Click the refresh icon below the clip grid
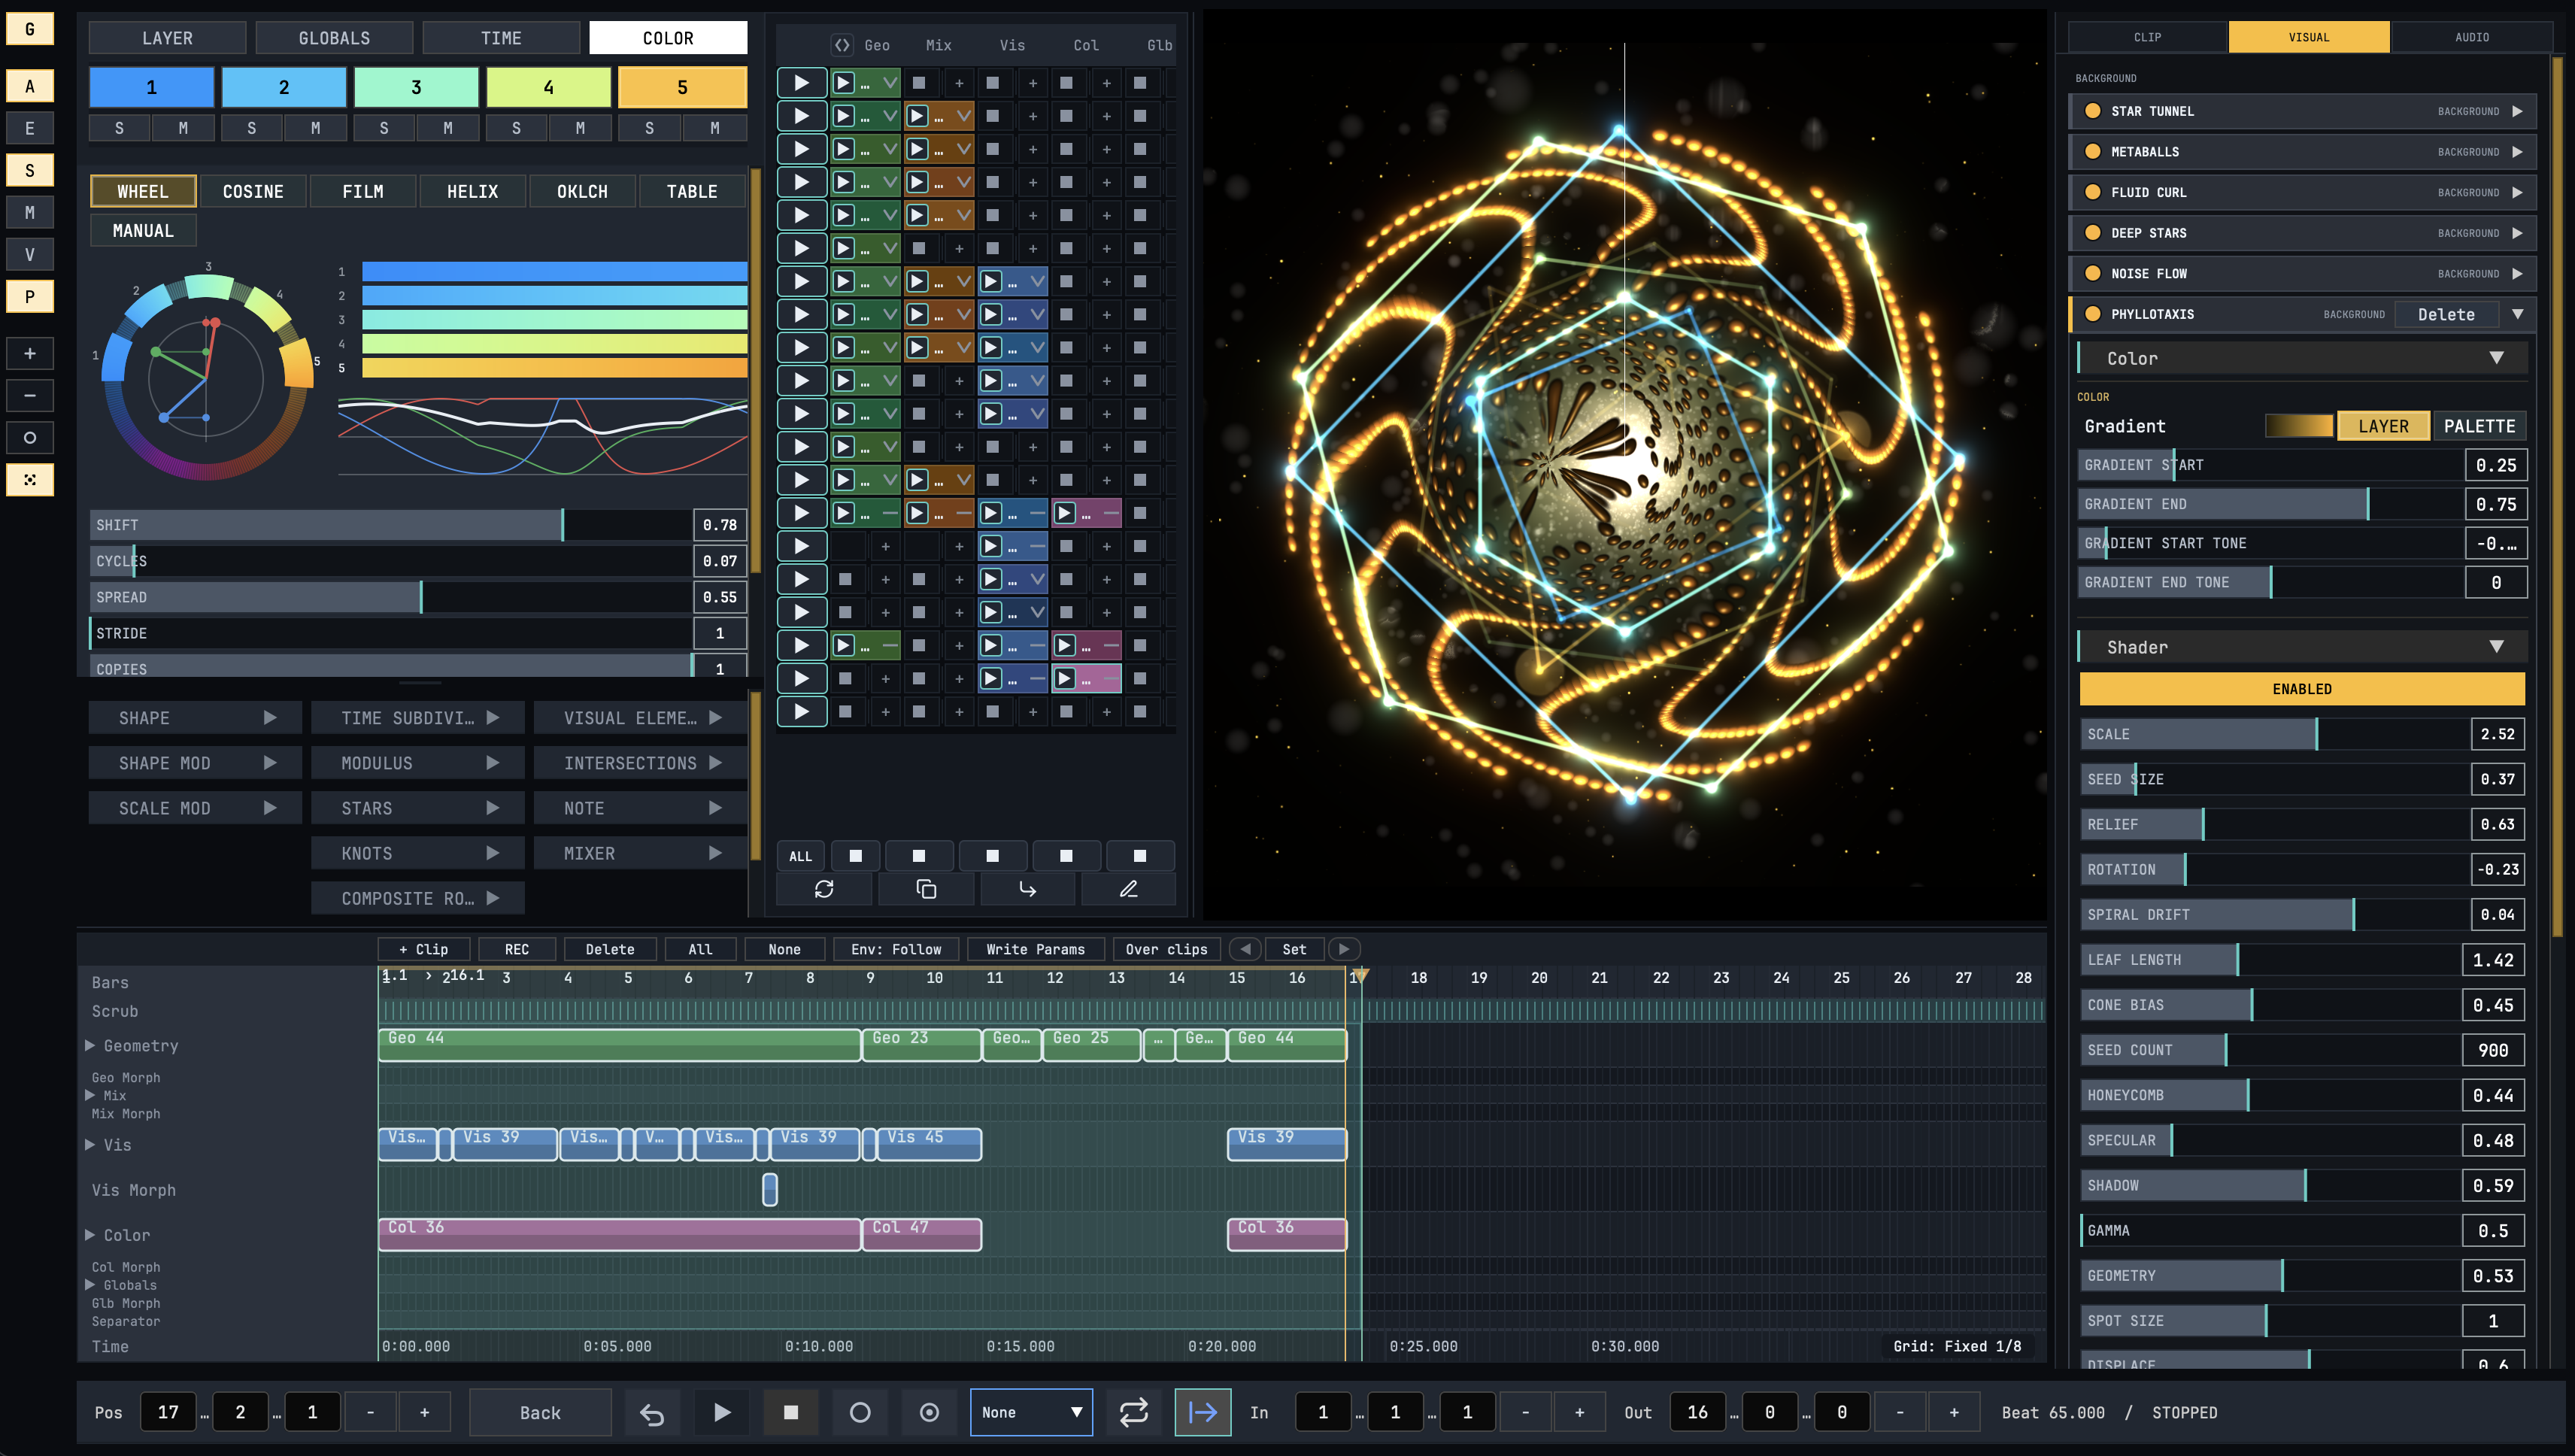This screenshot has width=2575, height=1456. (824, 889)
